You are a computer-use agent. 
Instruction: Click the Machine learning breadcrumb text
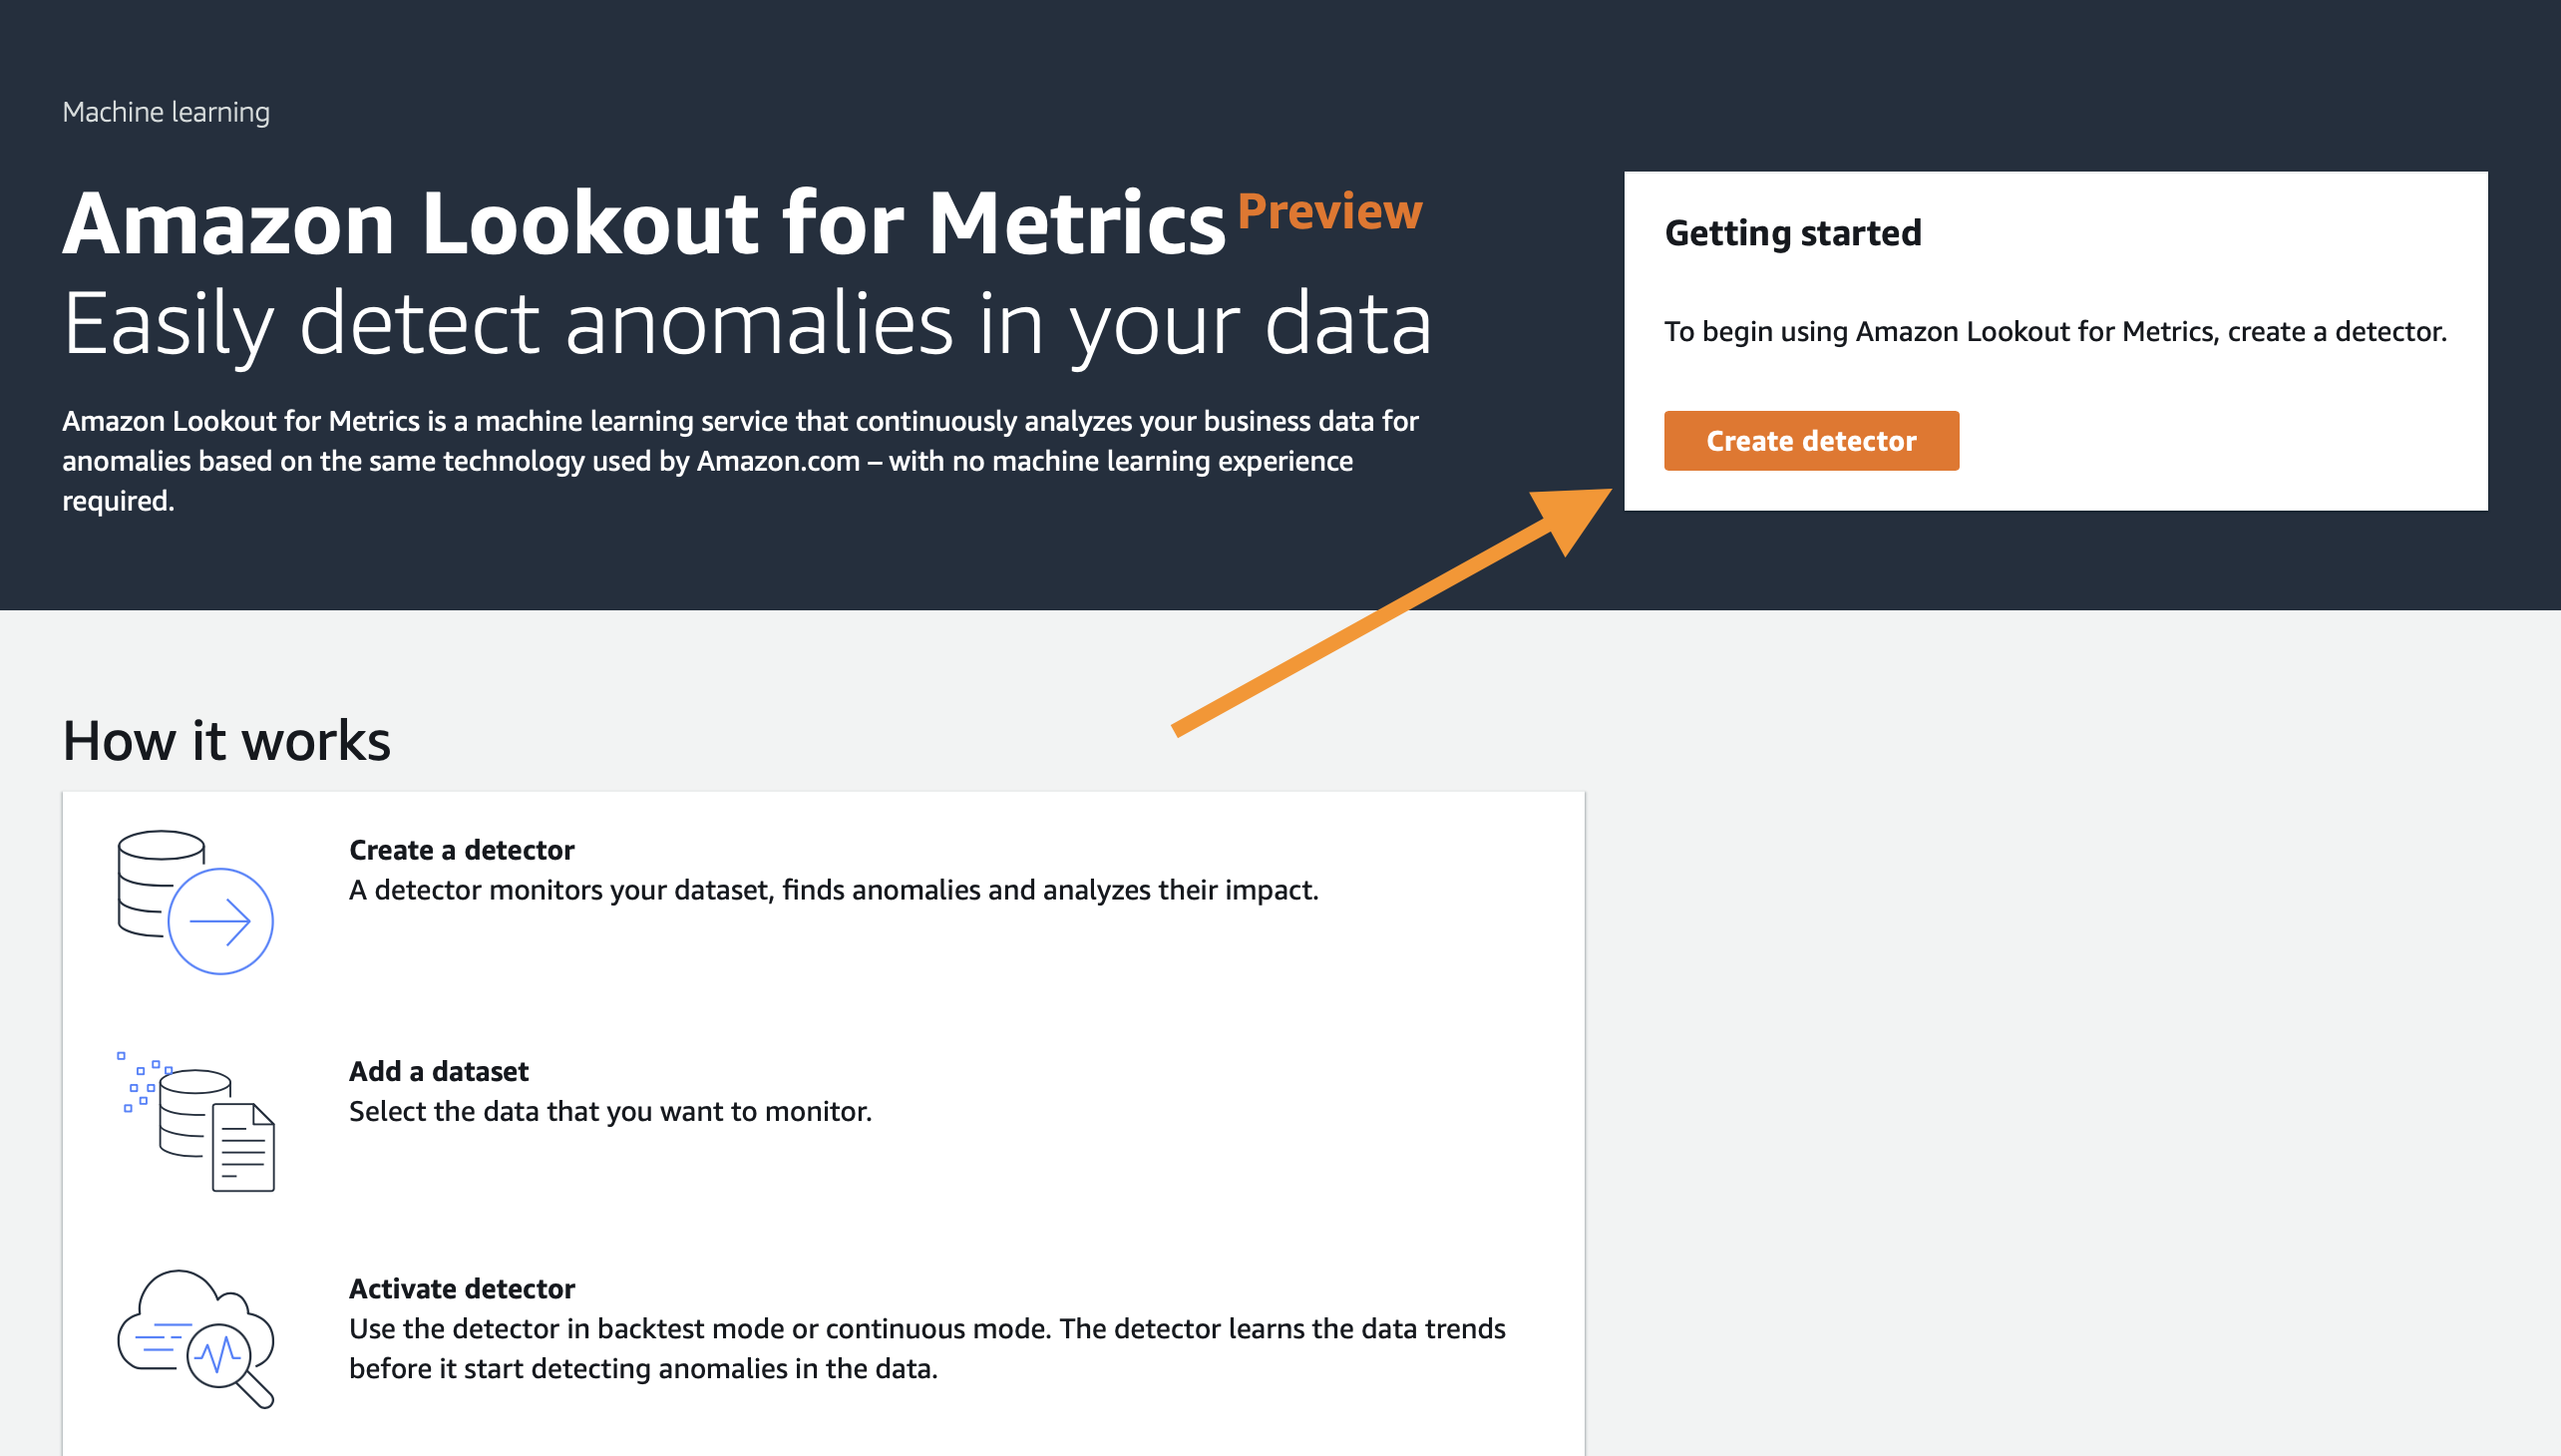pos(166,112)
